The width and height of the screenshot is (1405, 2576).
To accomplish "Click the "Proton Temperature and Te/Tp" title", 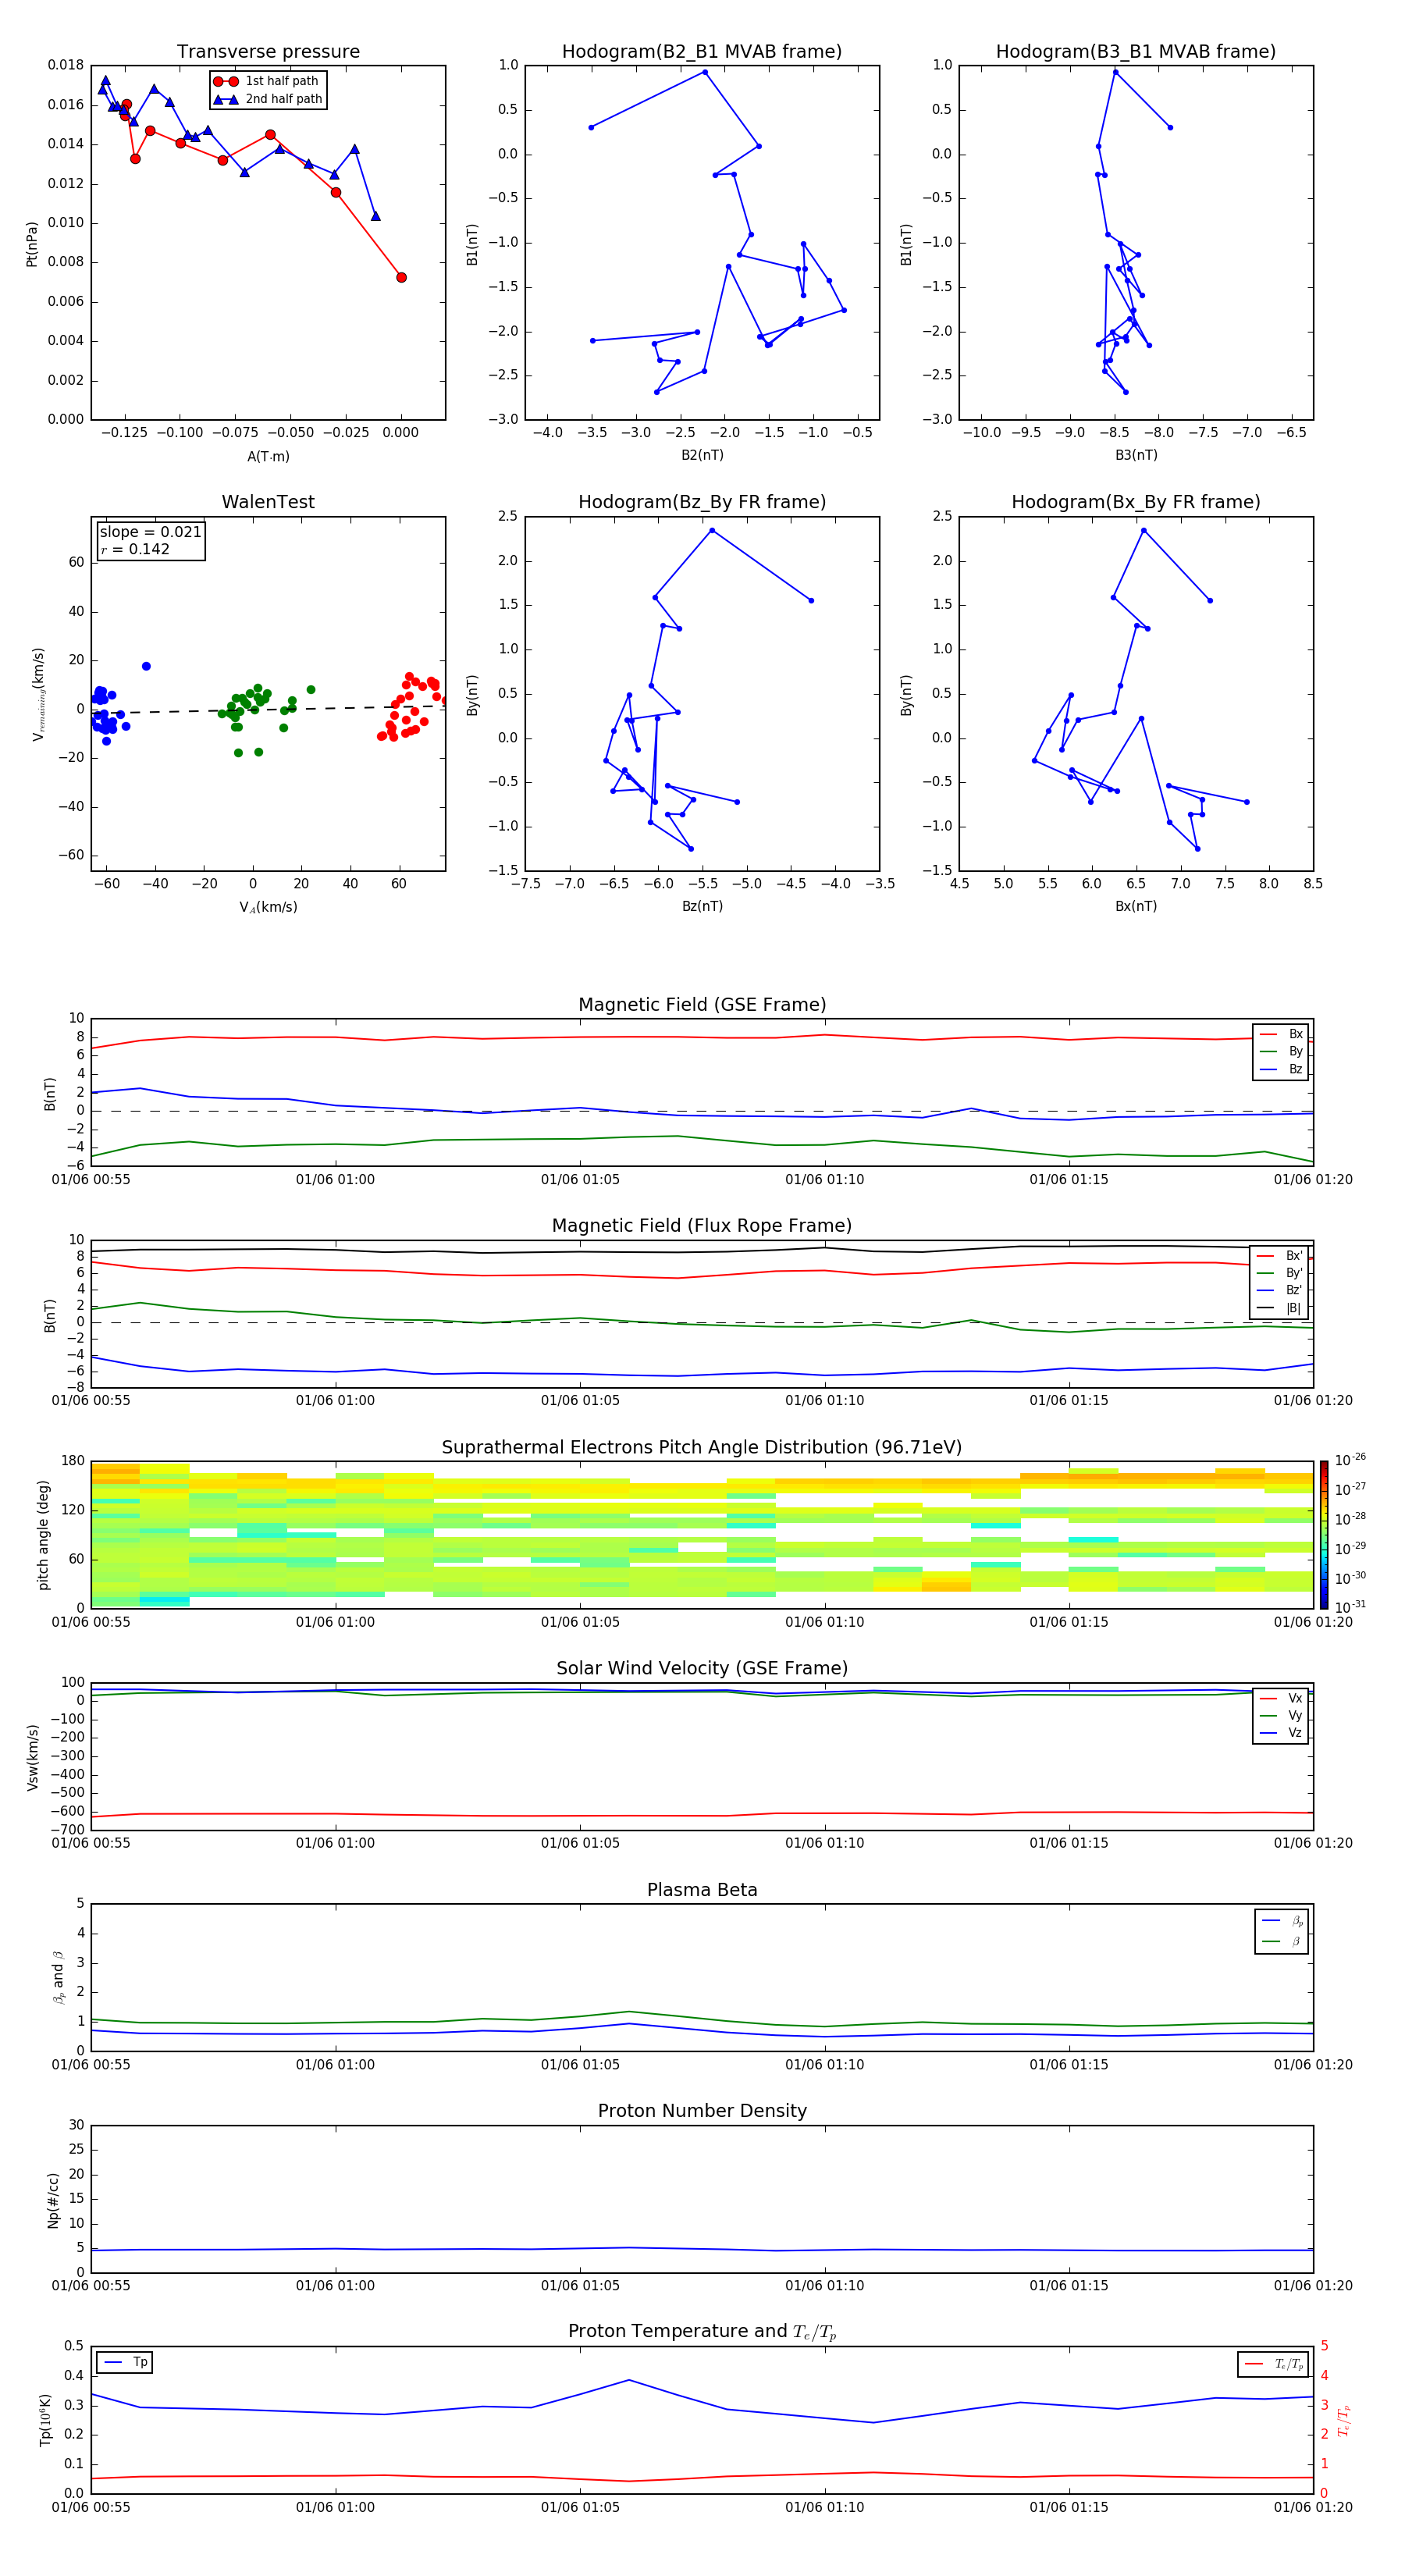I will pyautogui.click(x=702, y=2332).
